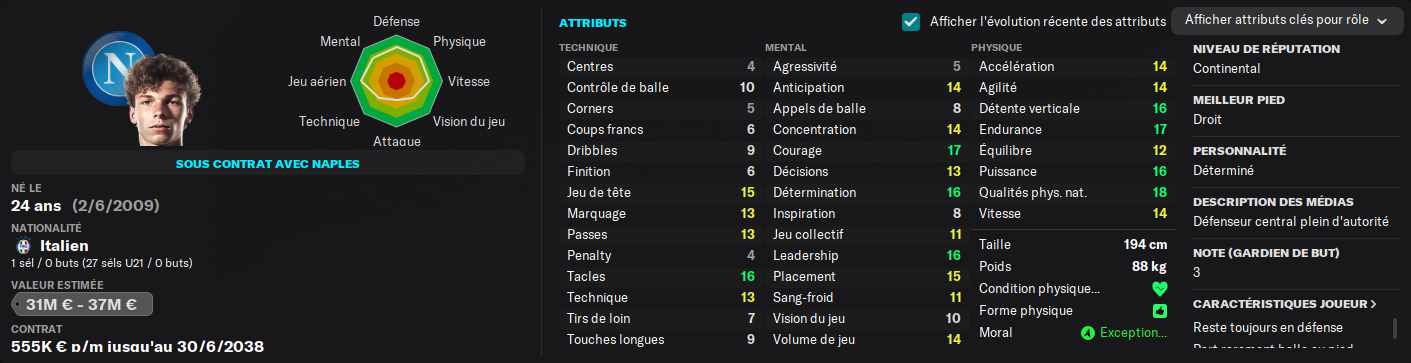Click the 31M € - 37M € value badge
The width and height of the screenshot is (1411, 363).
(81, 305)
